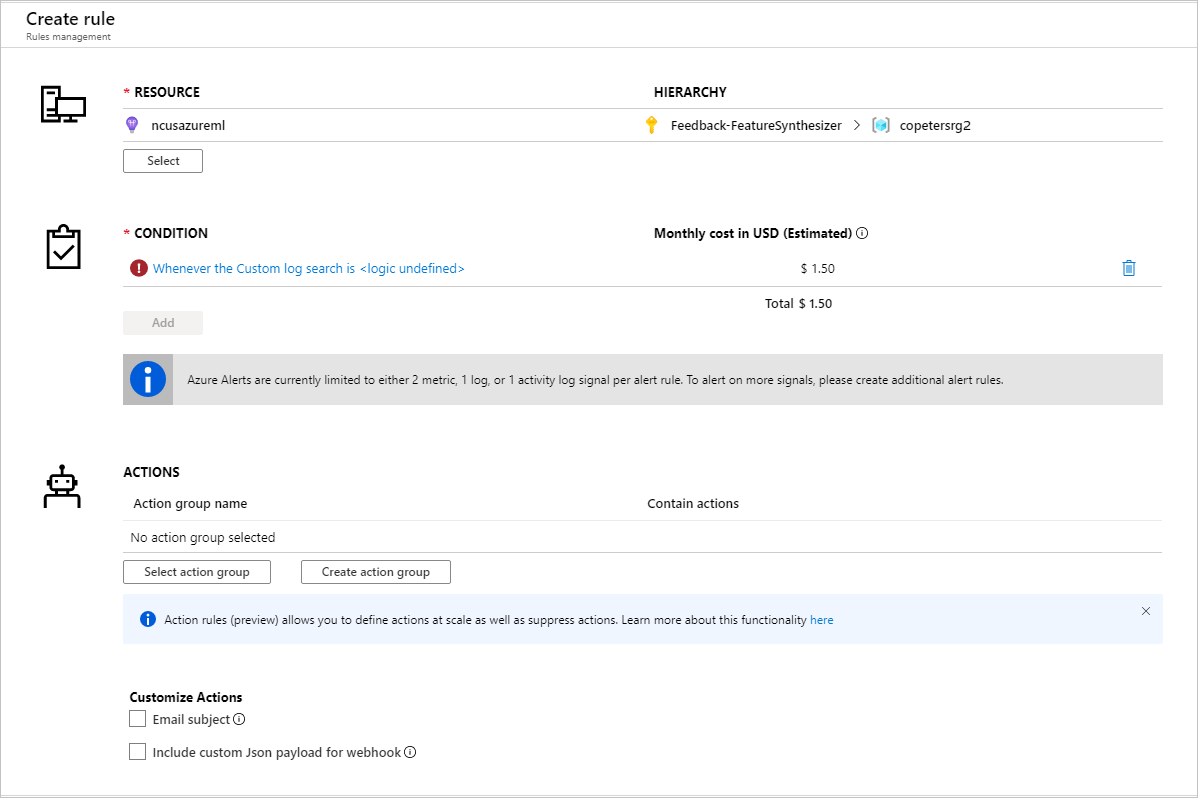Click the hierarchy chevron arrow separator
Screen dimensions: 1198x798
coord(856,125)
